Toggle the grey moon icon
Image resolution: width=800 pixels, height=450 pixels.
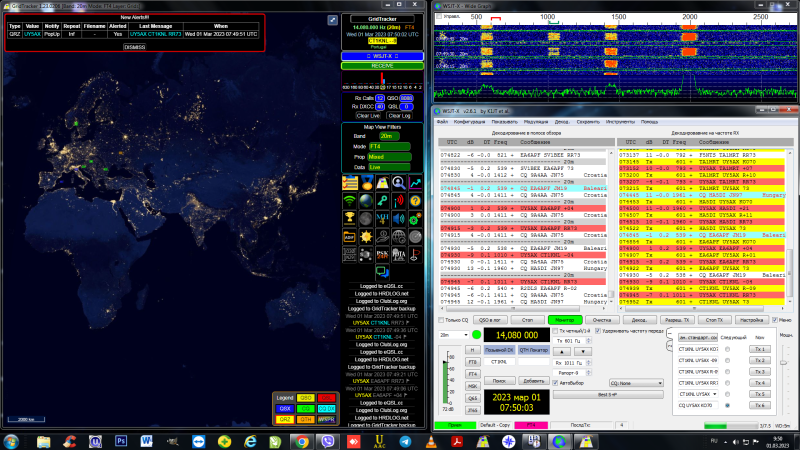(366, 218)
